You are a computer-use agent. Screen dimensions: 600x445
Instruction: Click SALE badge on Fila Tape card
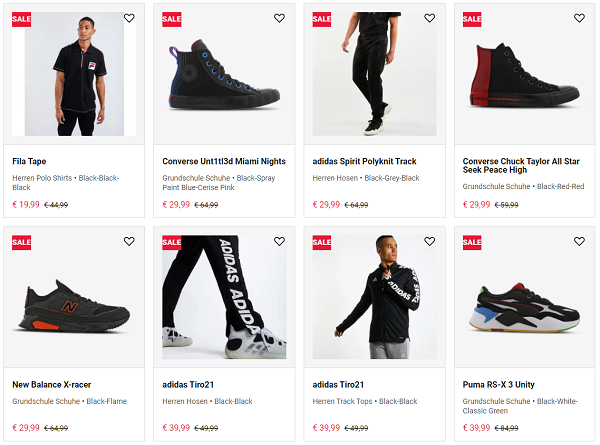point(22,19)
